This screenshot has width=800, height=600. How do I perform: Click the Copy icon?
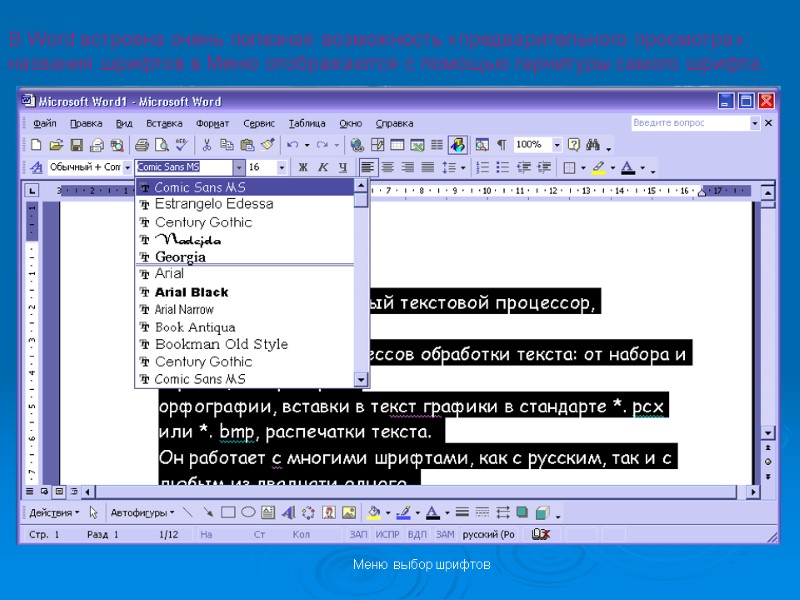(x=227, y=145)
